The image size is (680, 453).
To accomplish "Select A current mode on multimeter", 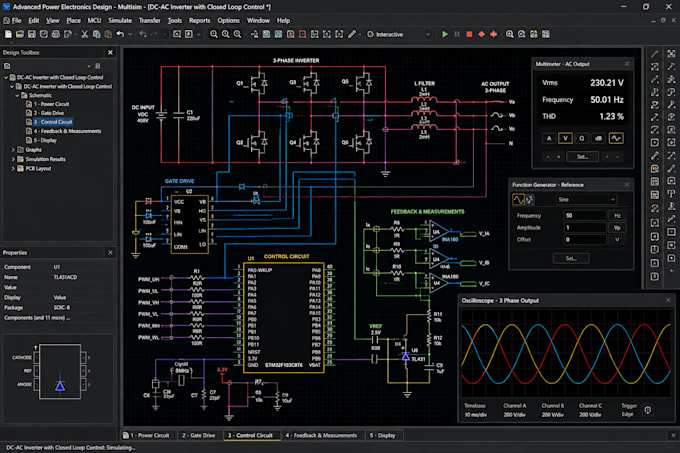I will [x=549, y=138].
